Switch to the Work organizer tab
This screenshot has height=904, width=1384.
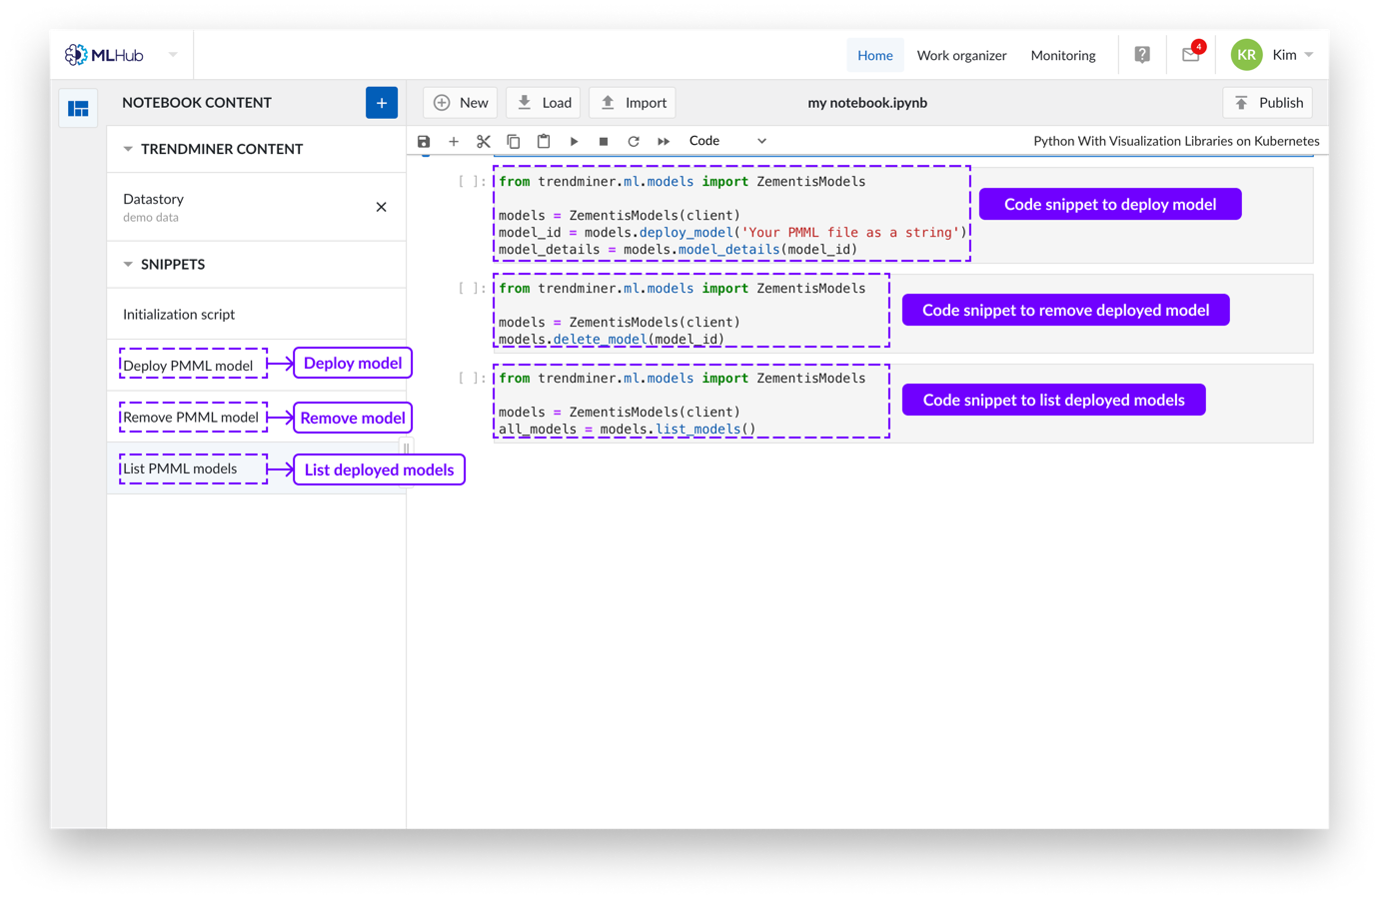[x=961, y=55]
